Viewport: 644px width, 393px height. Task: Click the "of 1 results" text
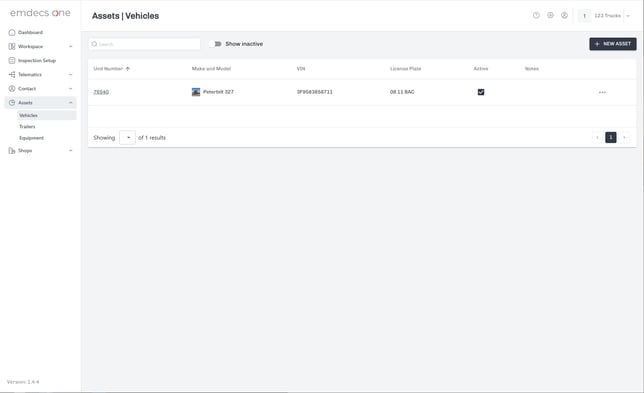(152, 138)
